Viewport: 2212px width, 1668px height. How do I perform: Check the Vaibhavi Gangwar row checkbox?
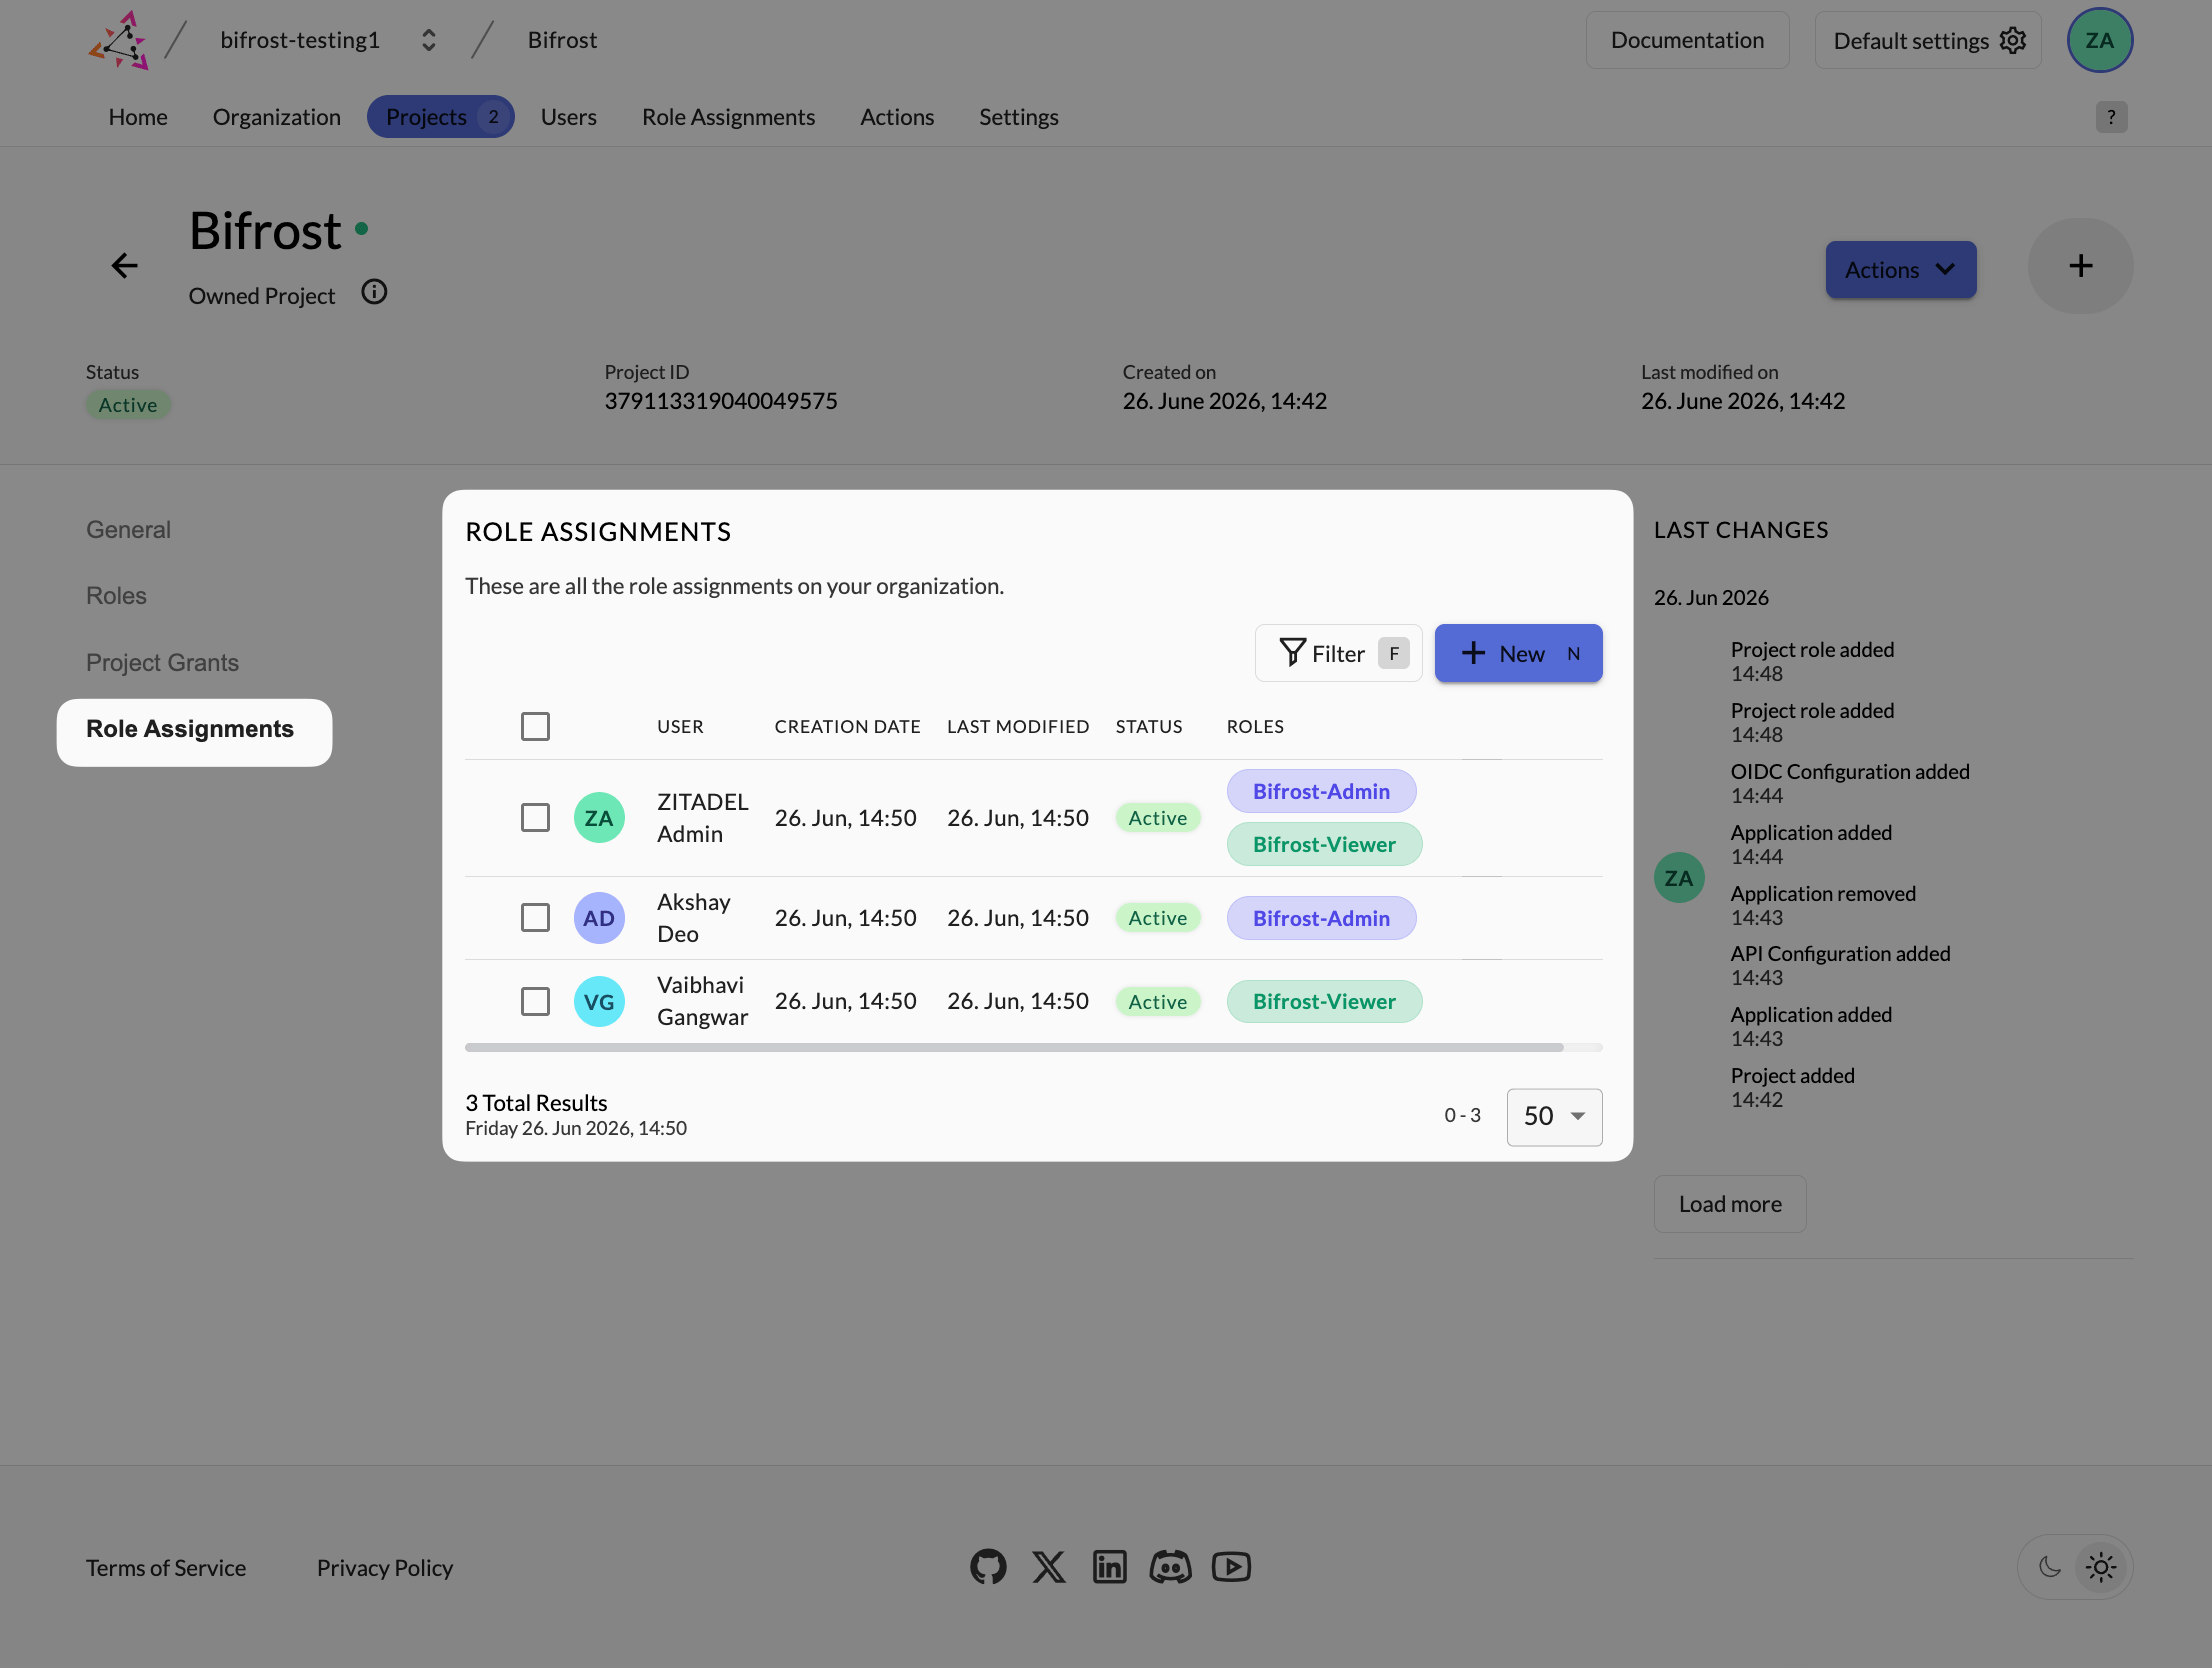point(535,1001)
